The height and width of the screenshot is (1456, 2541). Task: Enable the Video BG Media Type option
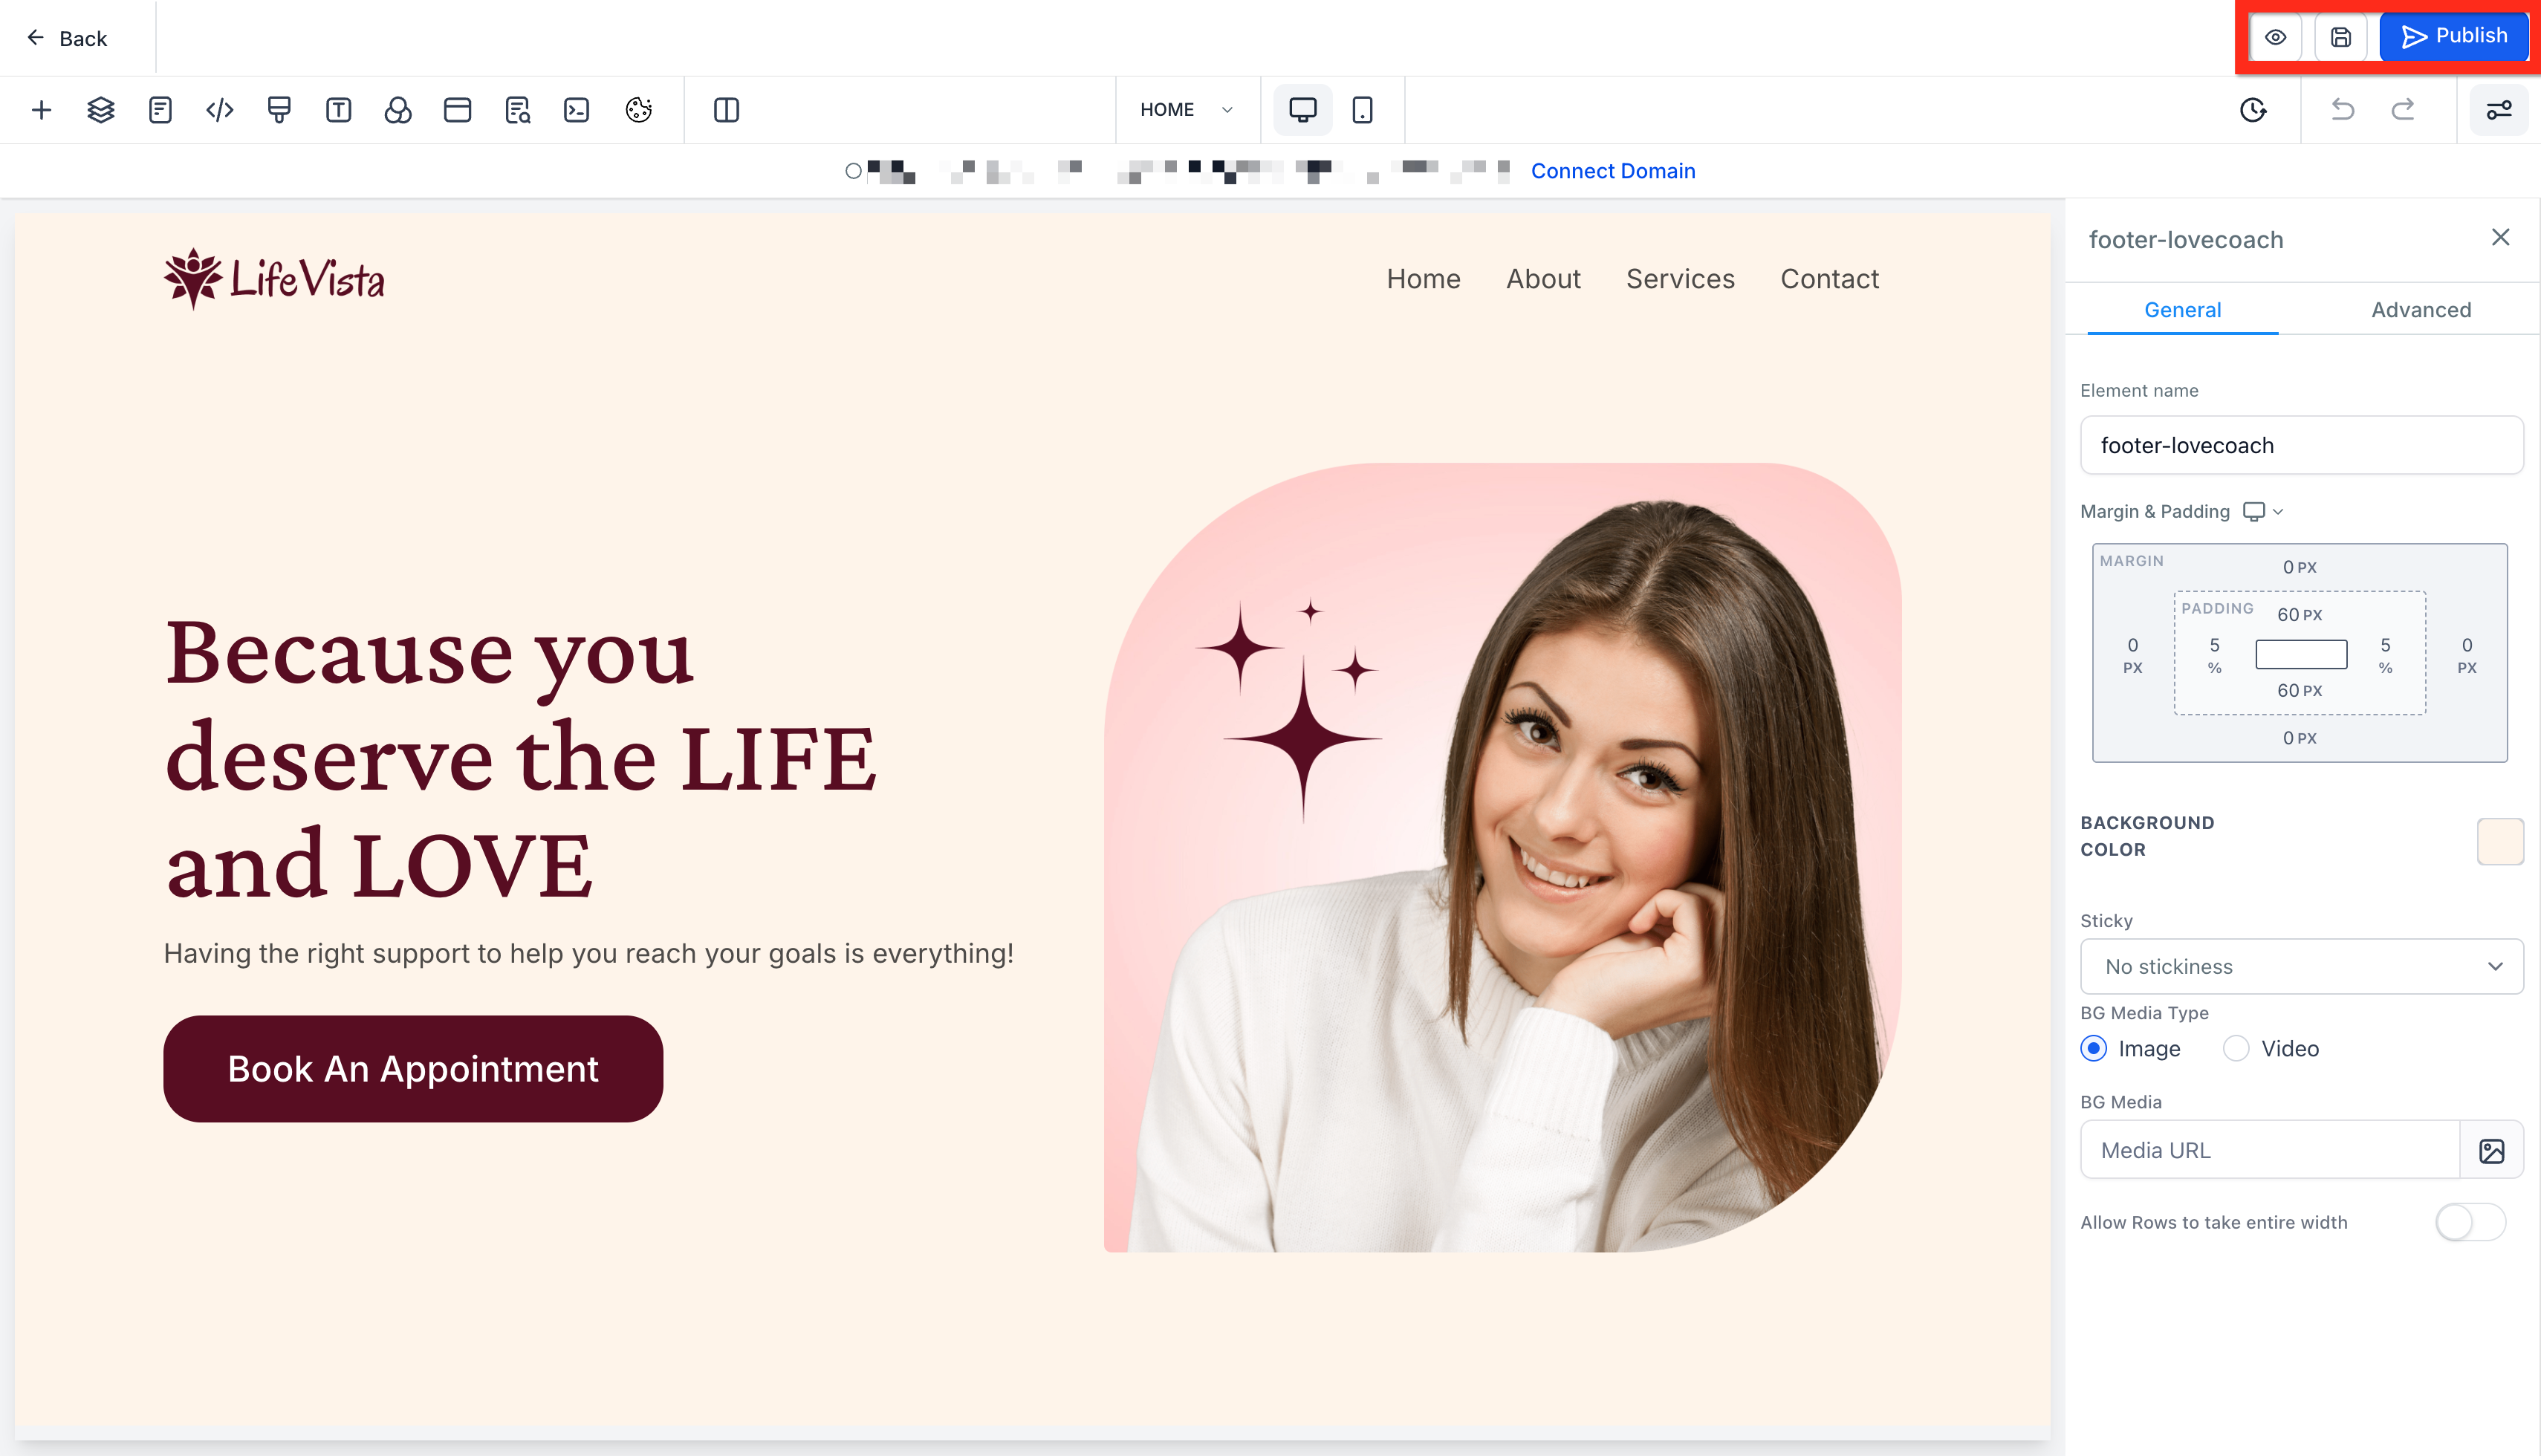pos(2236,1048)
